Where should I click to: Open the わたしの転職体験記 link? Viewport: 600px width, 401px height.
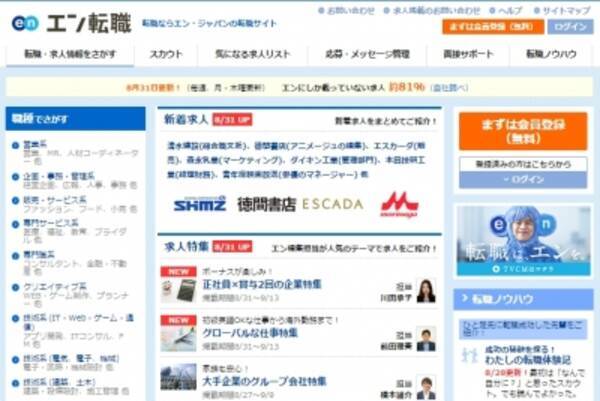pyautogui.click(x=528, y=360)
